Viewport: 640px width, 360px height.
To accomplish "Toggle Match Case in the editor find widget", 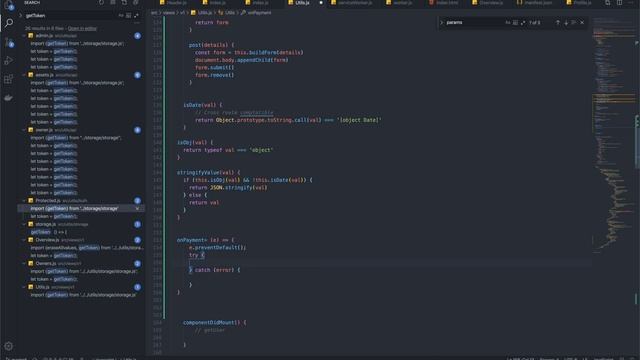I will 508,23.
